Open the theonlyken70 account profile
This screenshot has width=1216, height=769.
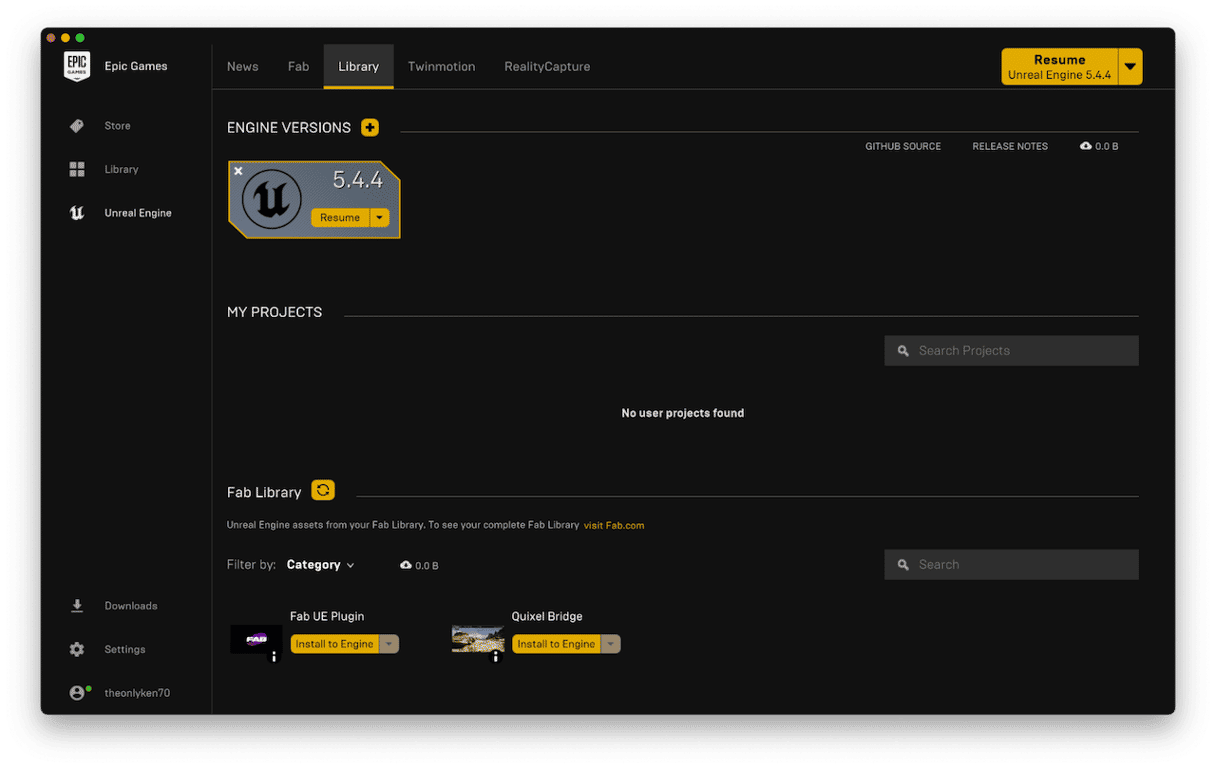[137, 693]
